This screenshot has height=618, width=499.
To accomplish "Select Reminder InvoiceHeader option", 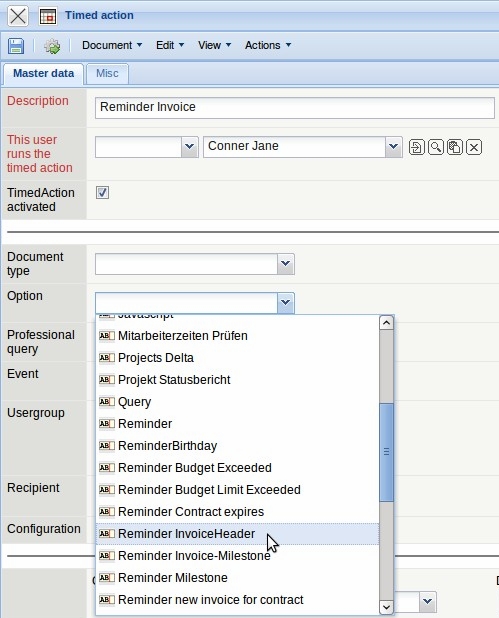I will [x=237, y=534].
